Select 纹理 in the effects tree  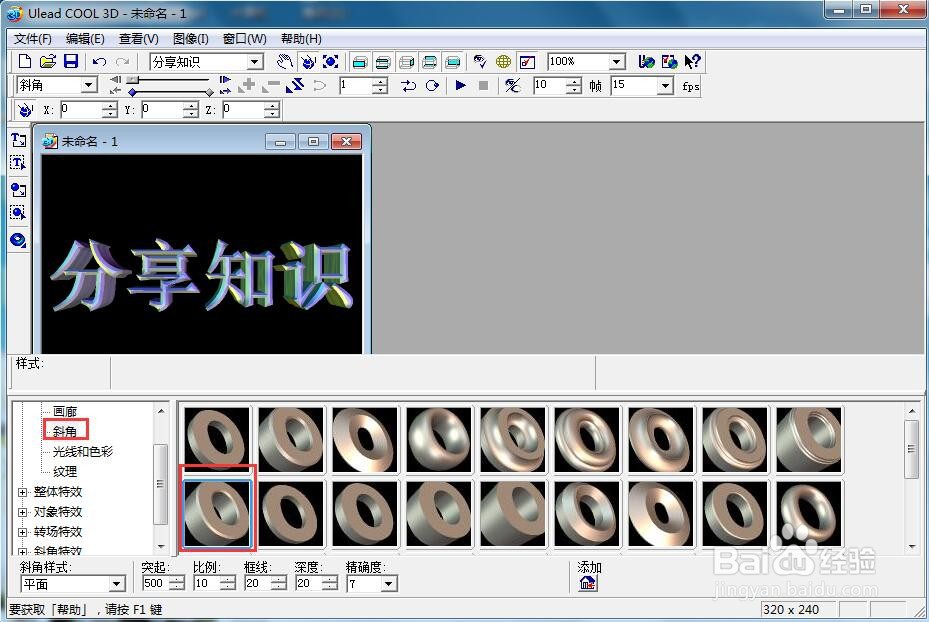[x=65, y=472]
